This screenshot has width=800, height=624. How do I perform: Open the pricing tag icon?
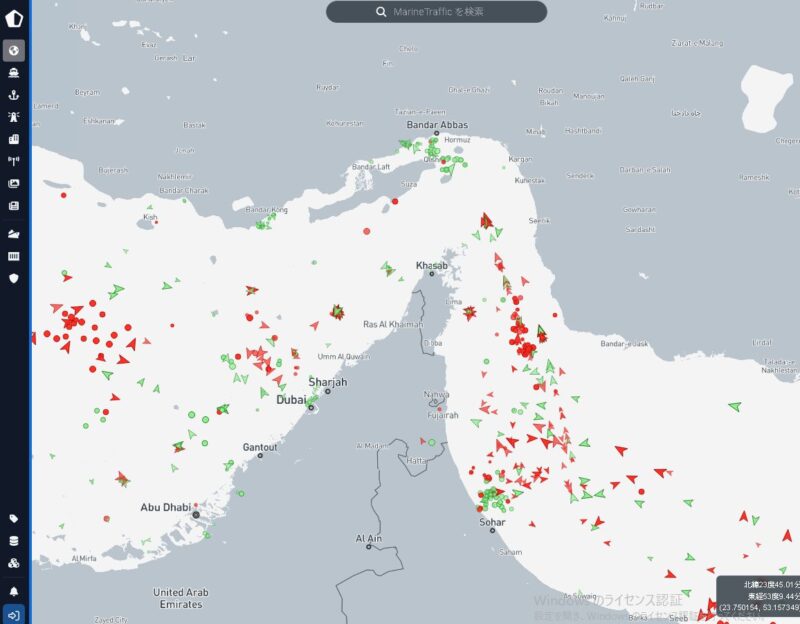(14, 519)
